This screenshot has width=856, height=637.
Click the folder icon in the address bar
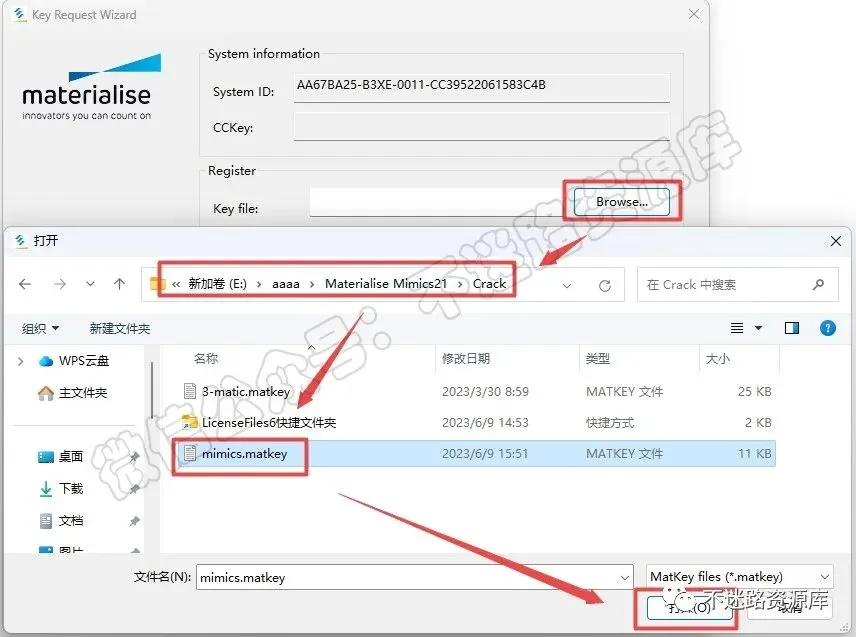(157, 284)
